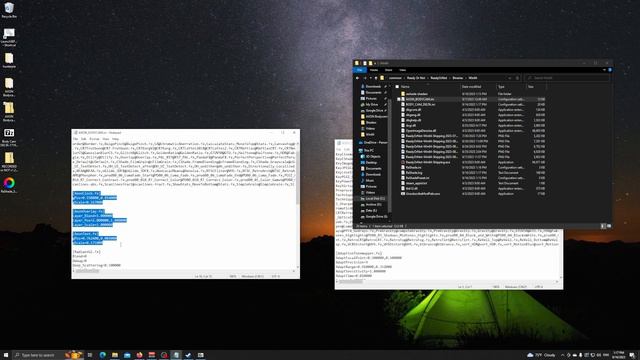Image resolution: width=640 pixels, height=360 pixels.
Task: Click the Back arrow in File Explorer
Action: click(358, 78)
